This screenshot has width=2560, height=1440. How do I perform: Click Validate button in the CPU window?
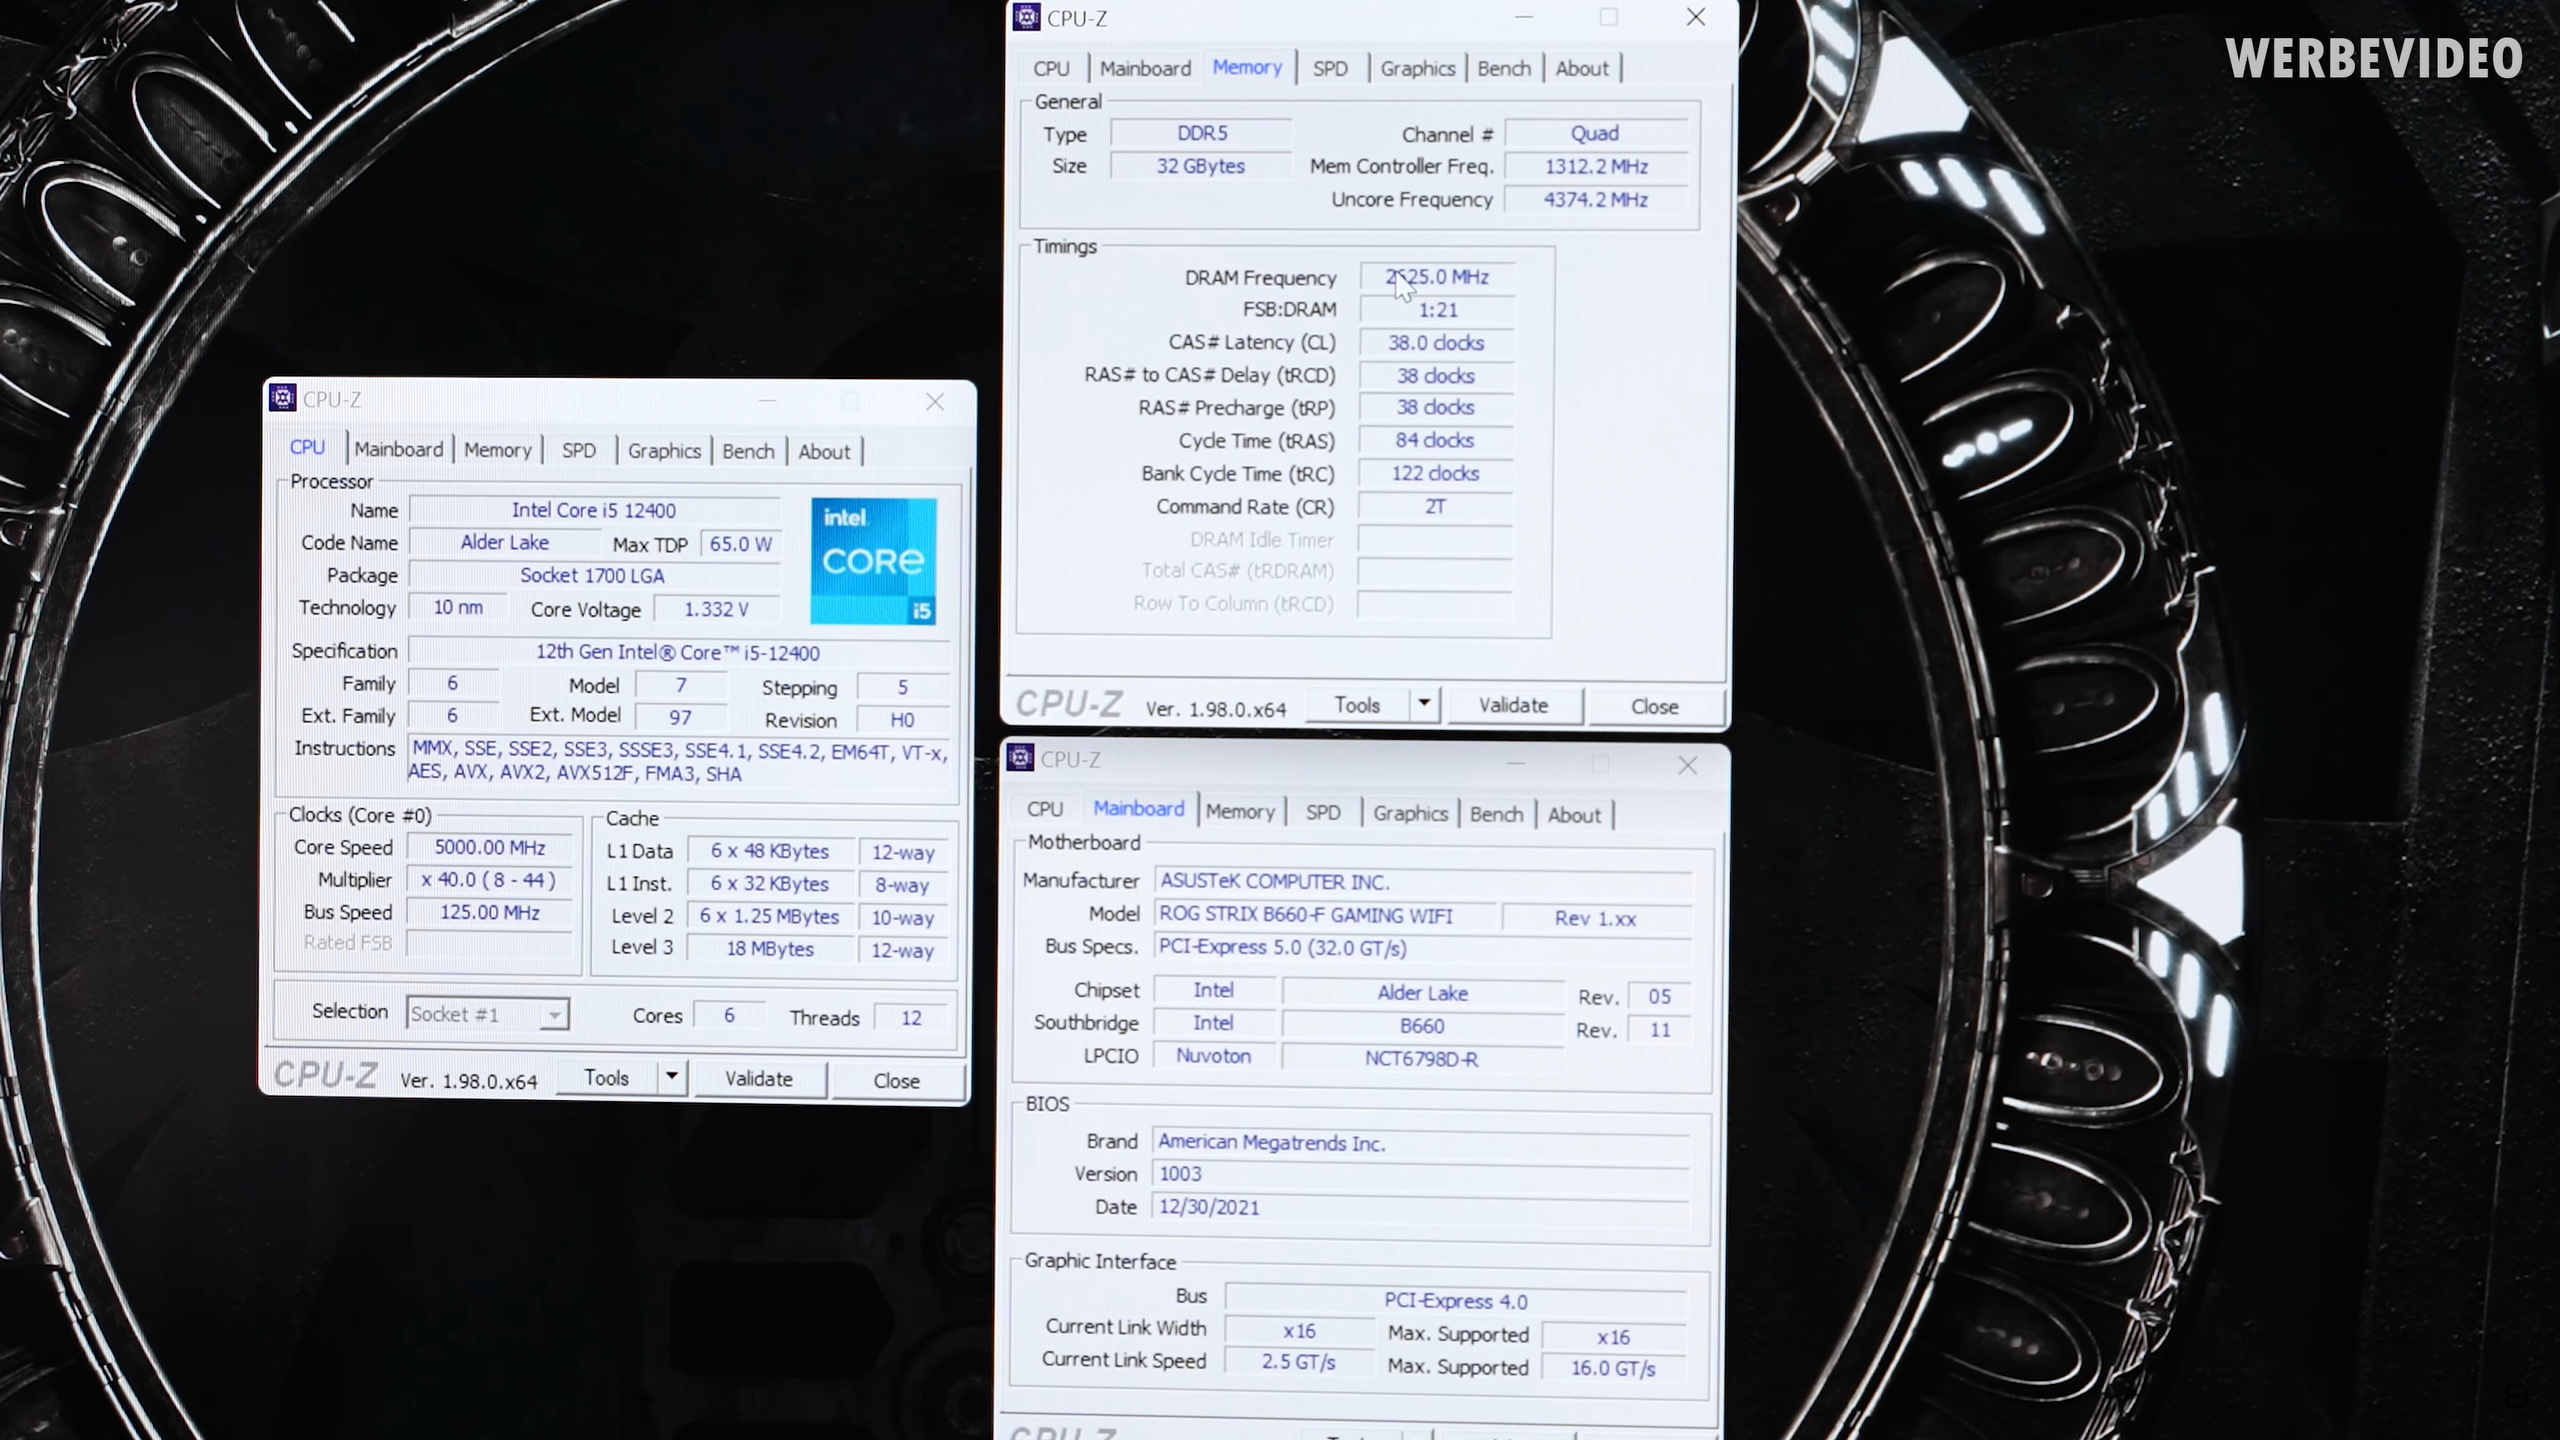[x=759, y=1078]
